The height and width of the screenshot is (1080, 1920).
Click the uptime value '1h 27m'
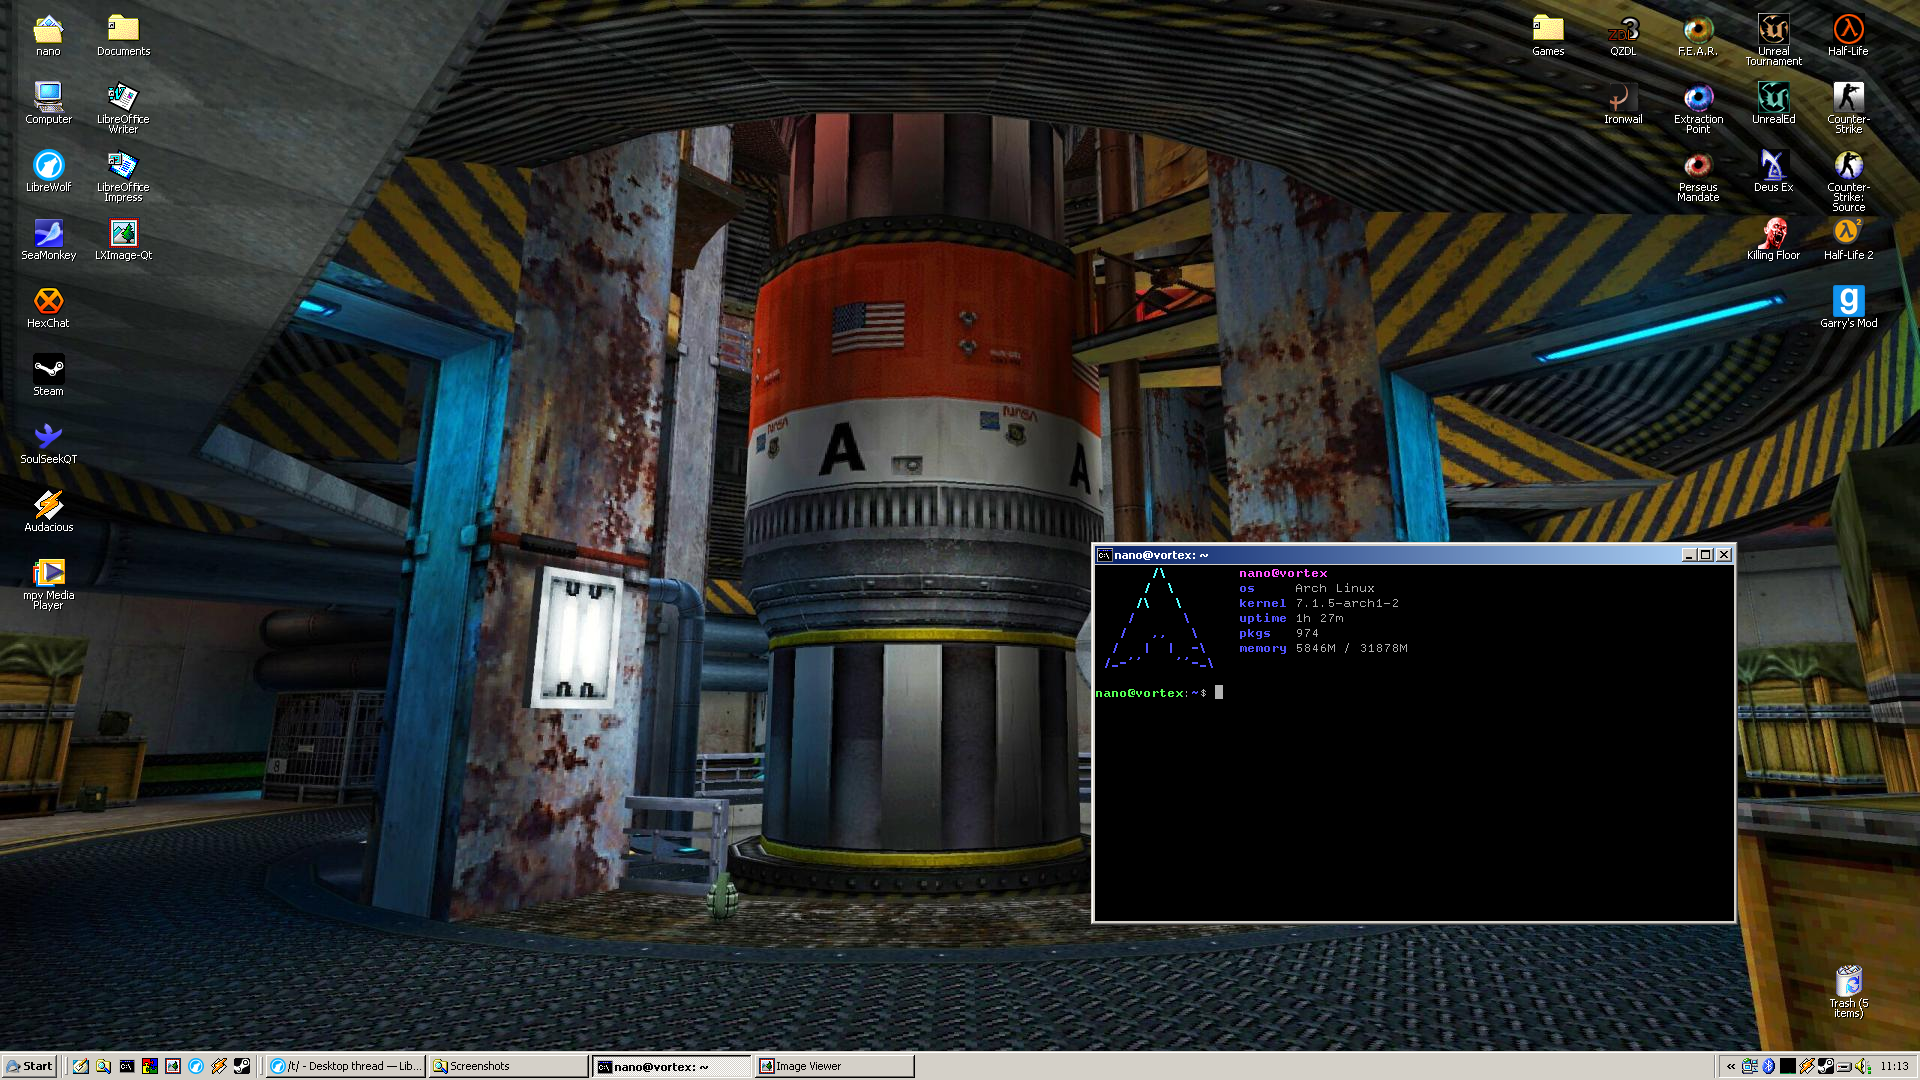click(x=1319, y=619)
